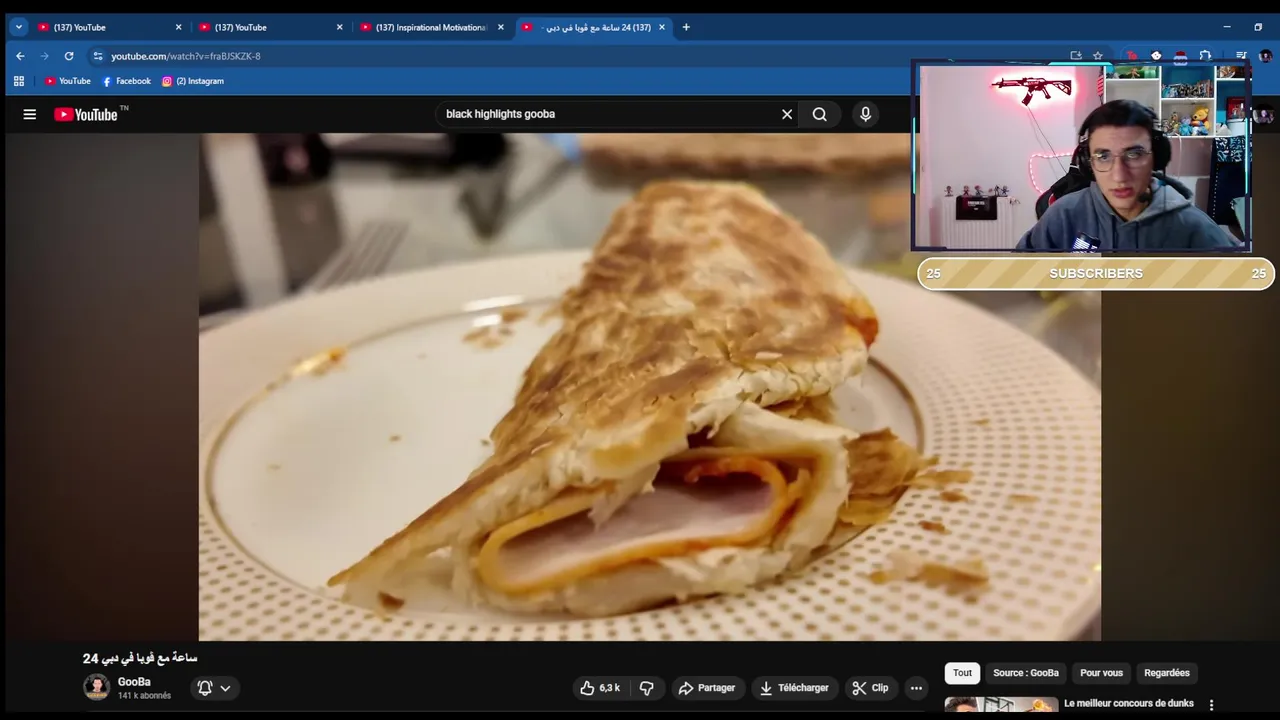Viewport: 1280px width, 720px height.
Task: Install app icon in address bar
Action: point(1076,56)
